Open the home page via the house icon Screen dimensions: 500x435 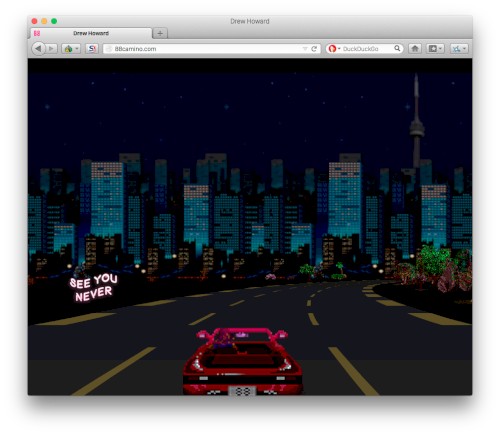click(x=415, y=49)
